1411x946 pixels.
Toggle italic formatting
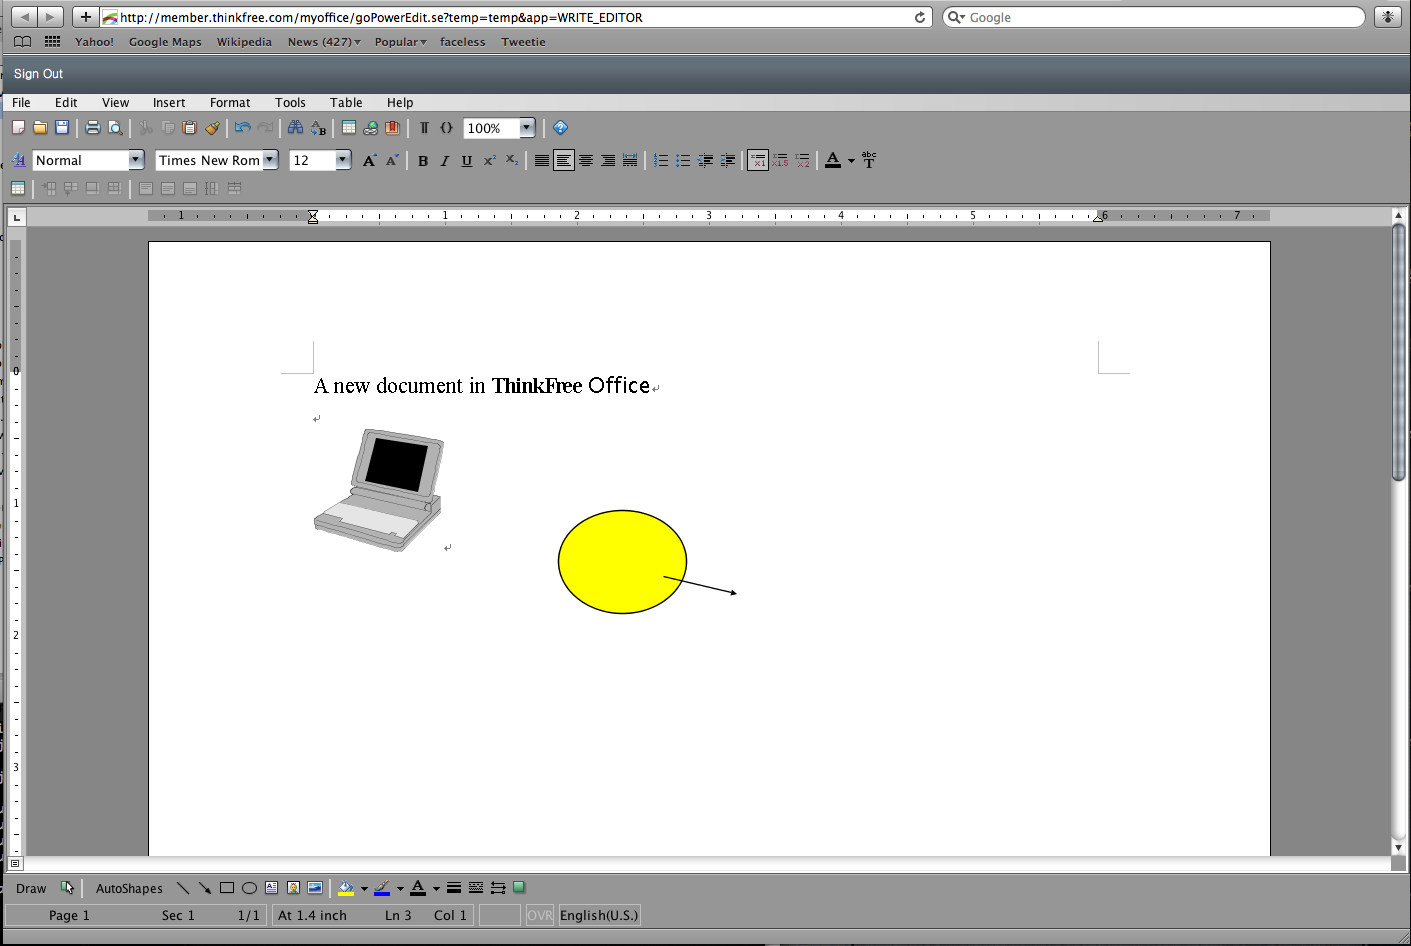[445, 160]
